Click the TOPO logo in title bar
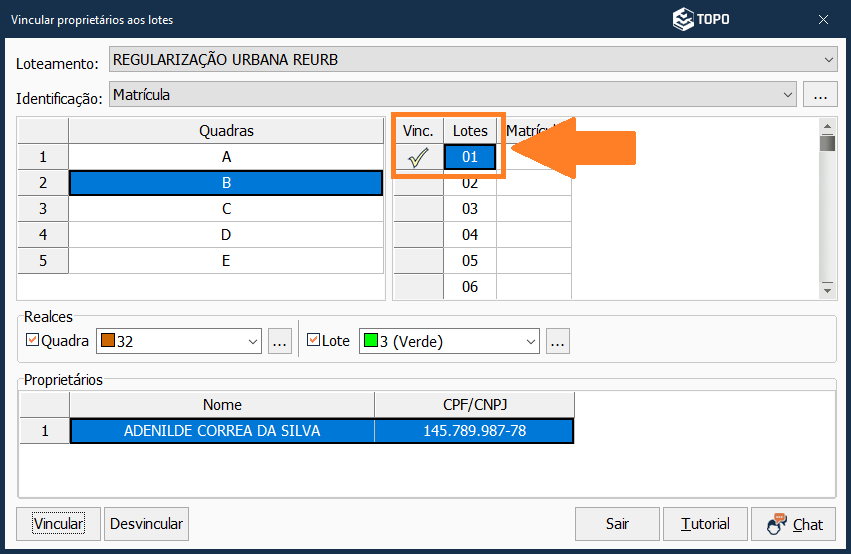The height and width of the screenshot is (554, 851). tap(700, 19)
